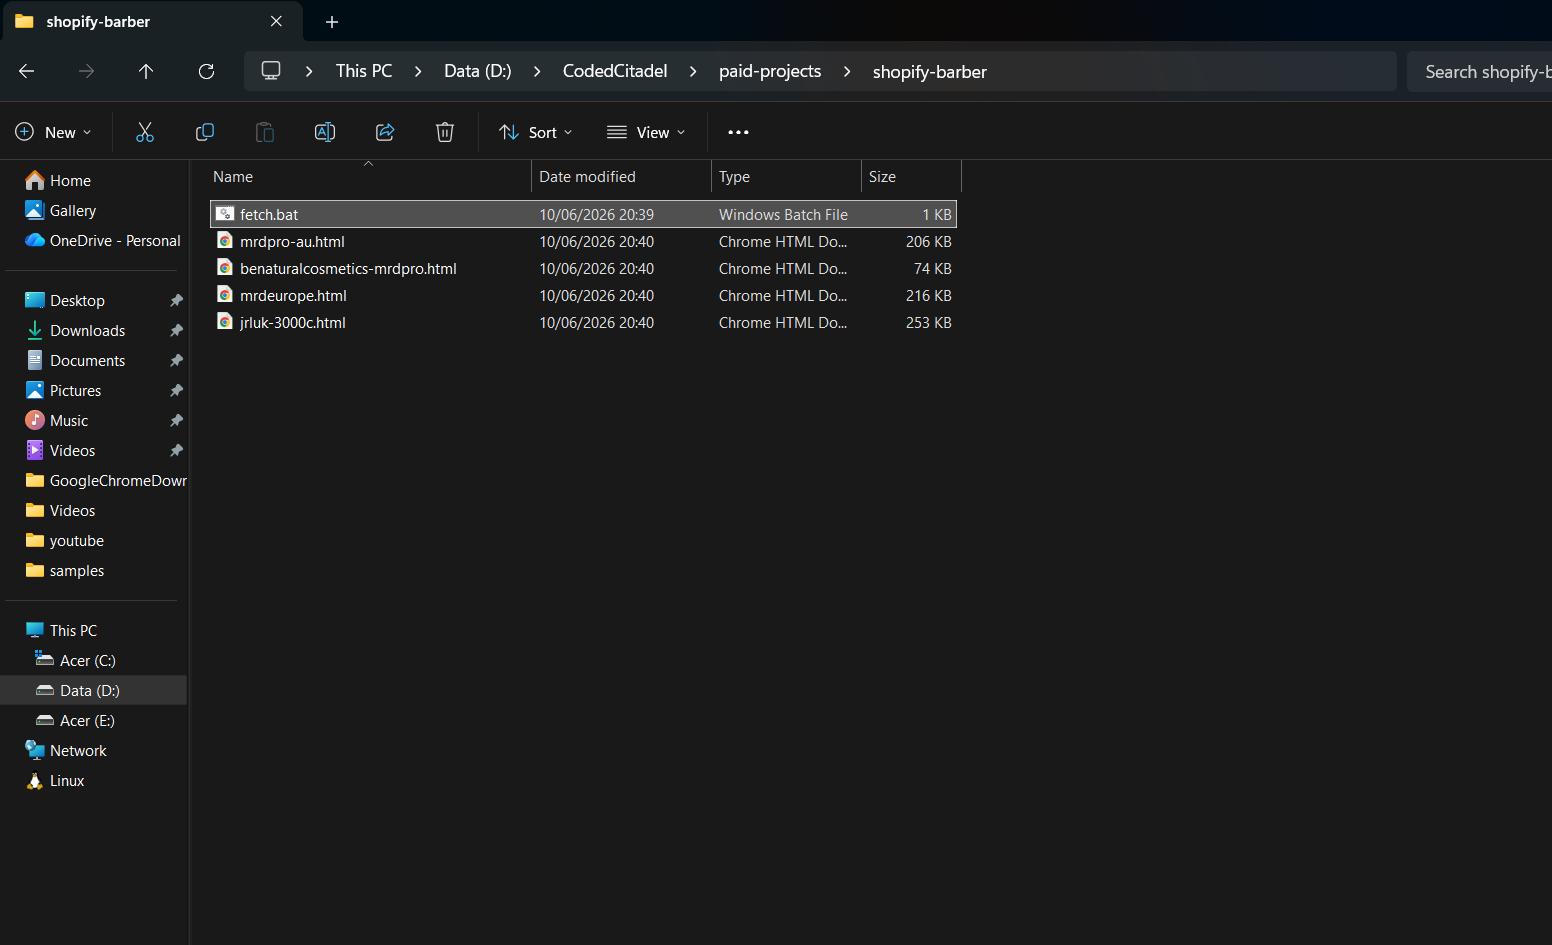
Task: Select the mrdeurope.html file
Action: point(583,295)
